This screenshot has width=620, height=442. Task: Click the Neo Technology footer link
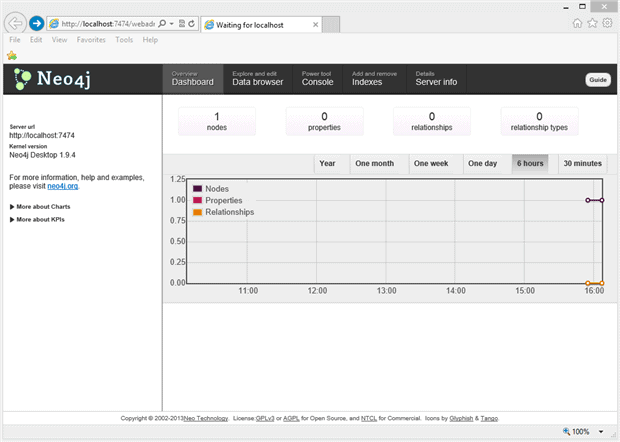point(206,418)
